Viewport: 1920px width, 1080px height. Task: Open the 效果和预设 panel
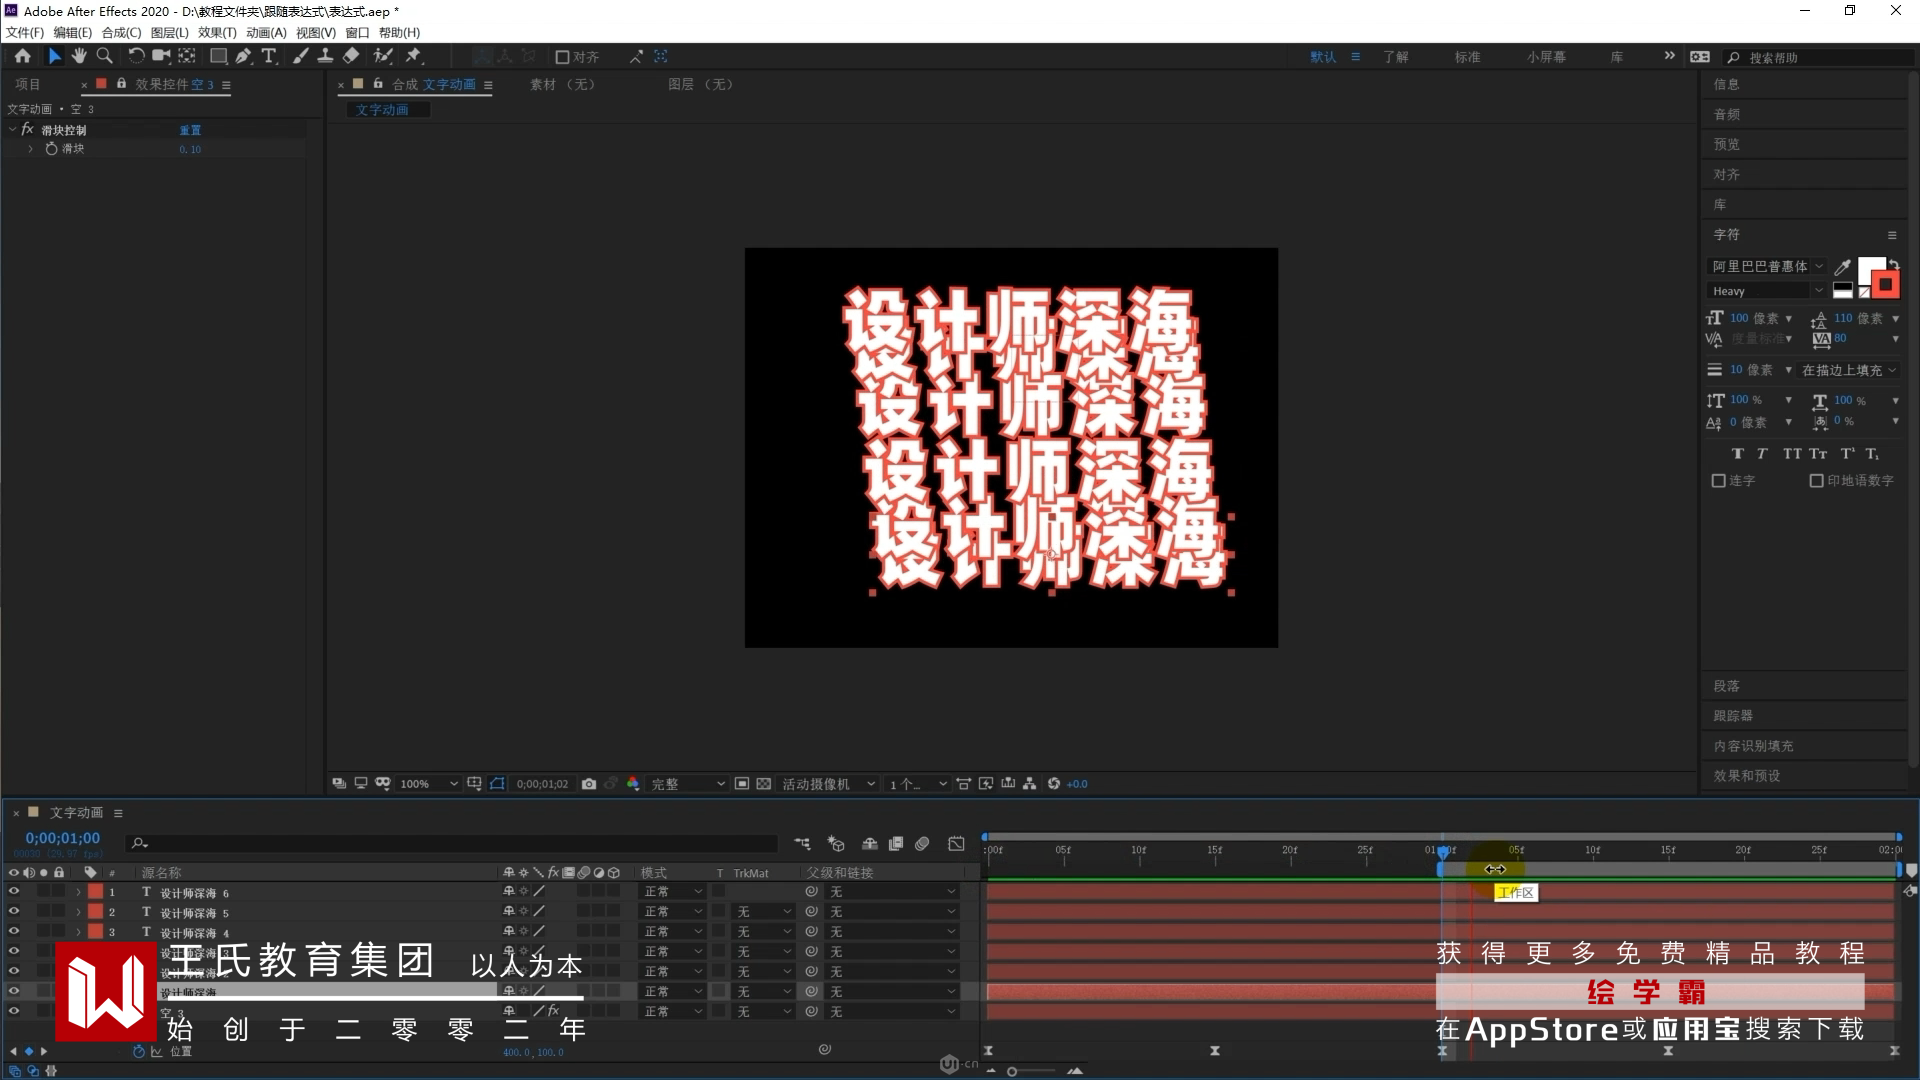(x=1746, y=776)
